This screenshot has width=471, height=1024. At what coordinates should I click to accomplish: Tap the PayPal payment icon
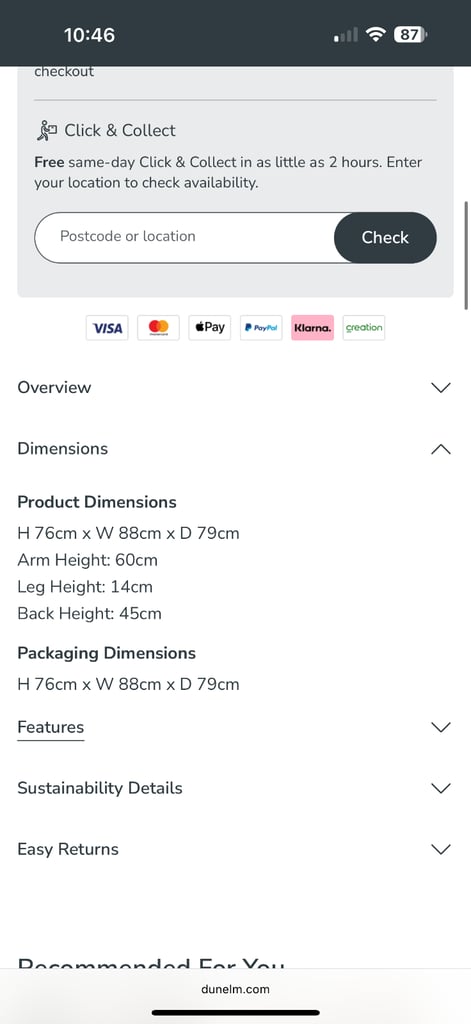coord(261,328)
